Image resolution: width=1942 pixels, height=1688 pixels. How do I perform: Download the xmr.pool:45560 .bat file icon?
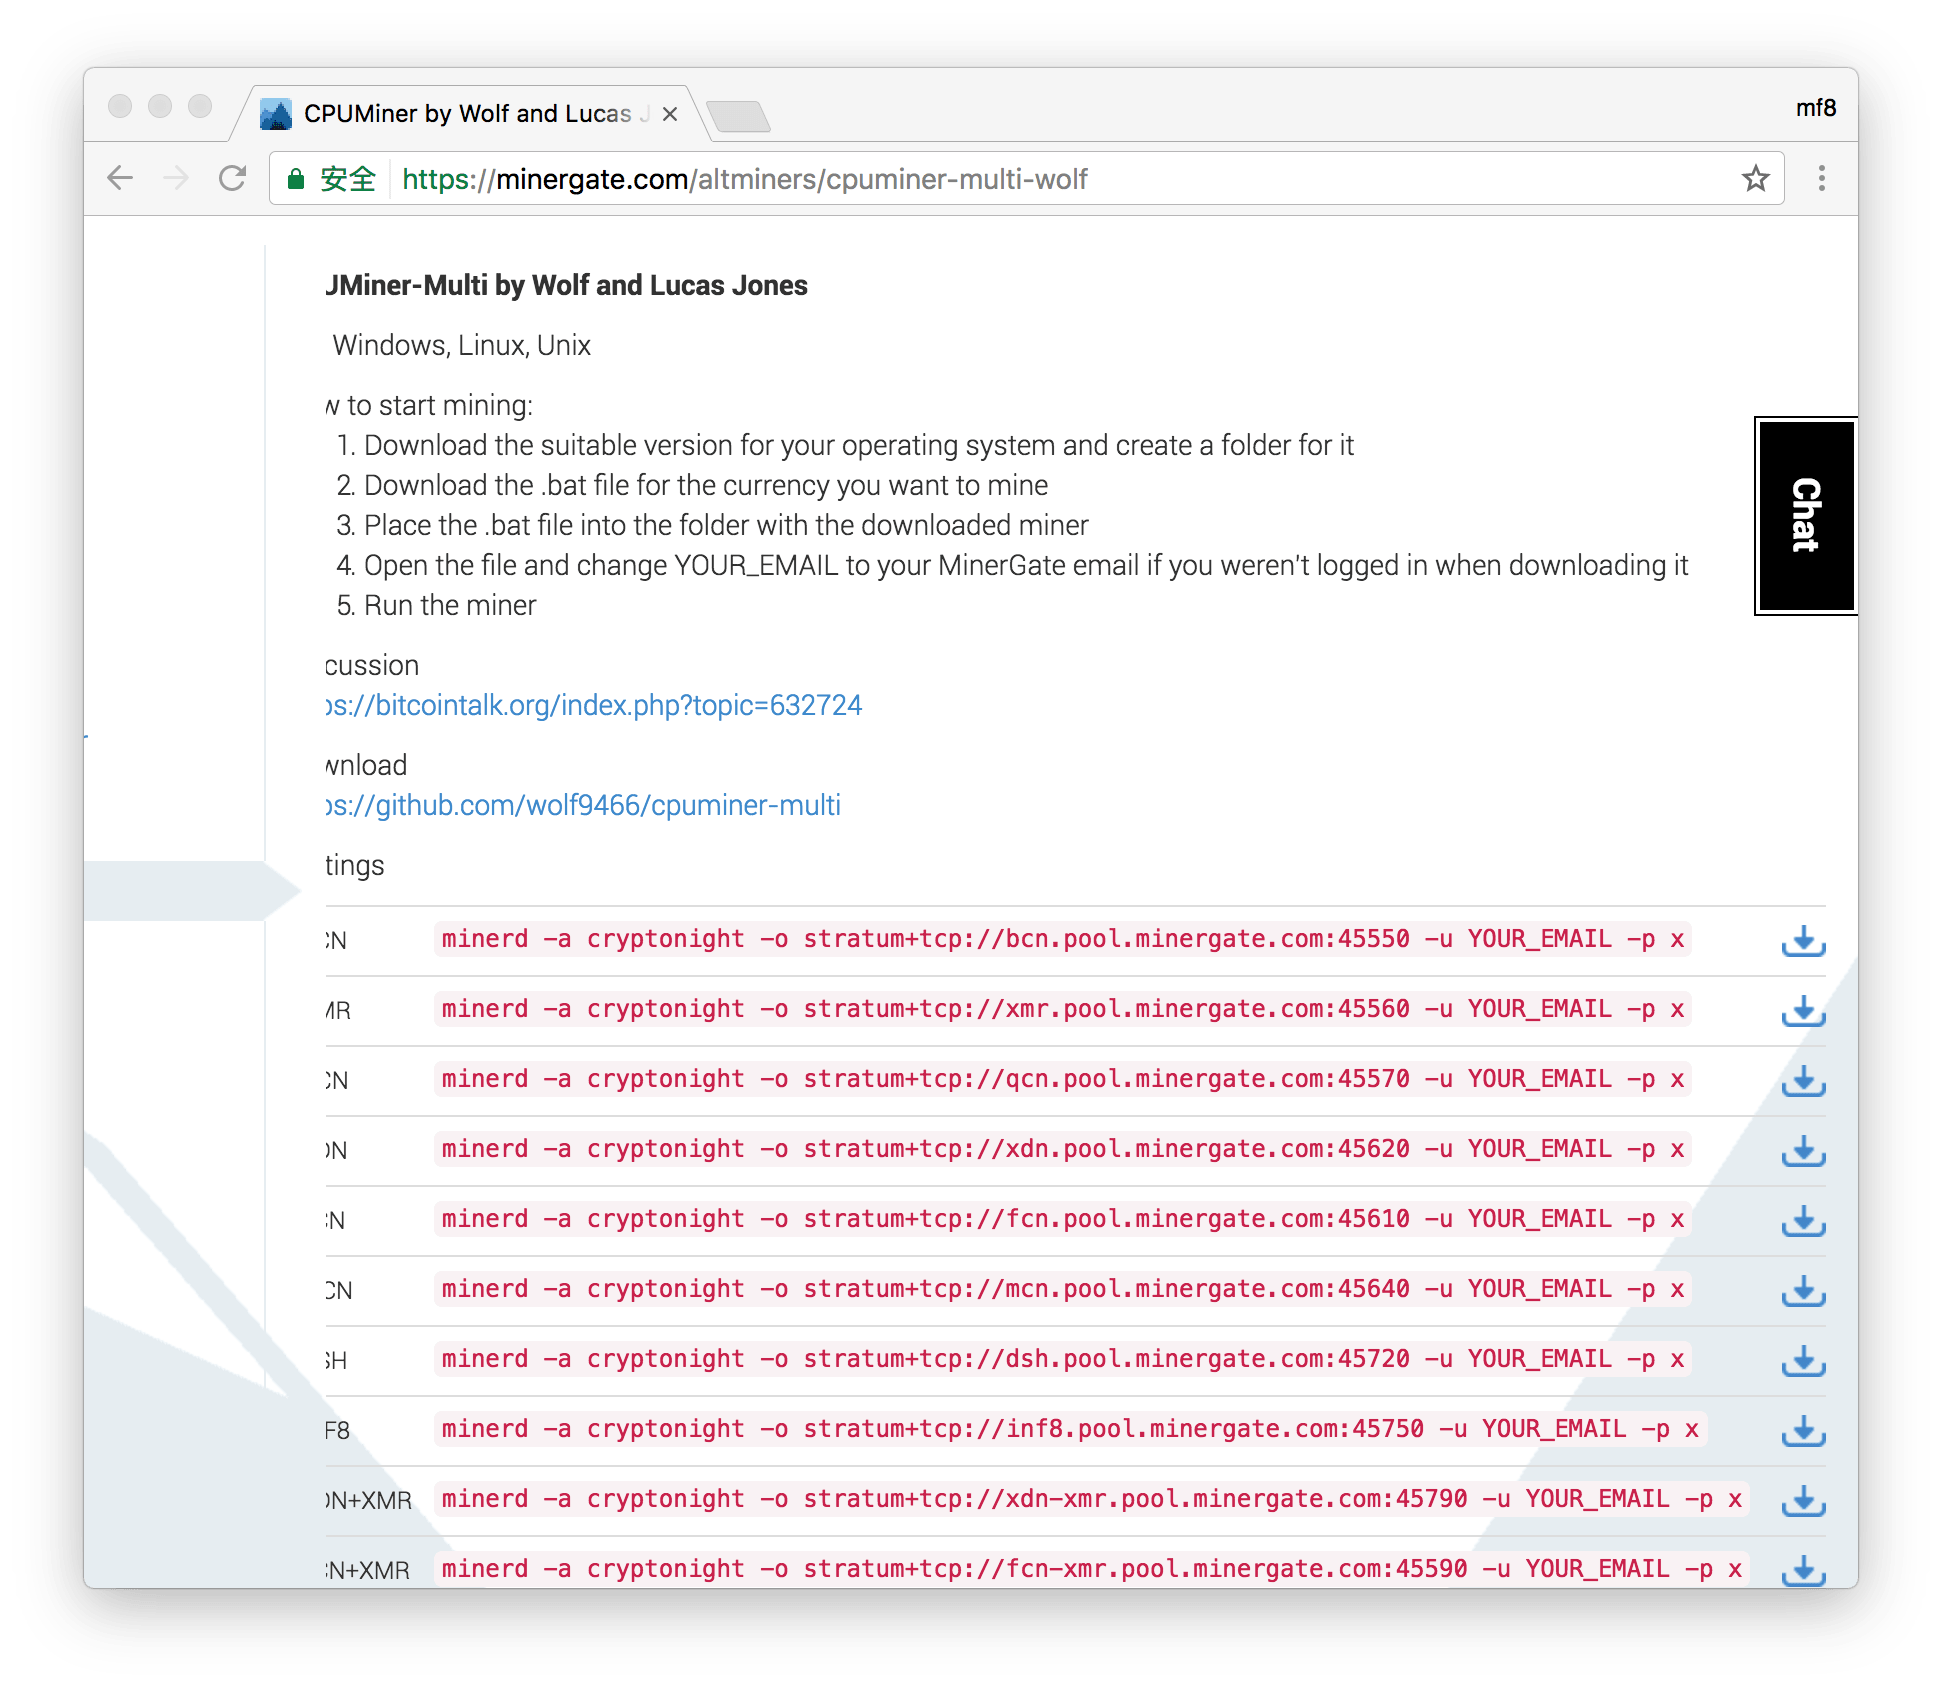point(1803,1011)
